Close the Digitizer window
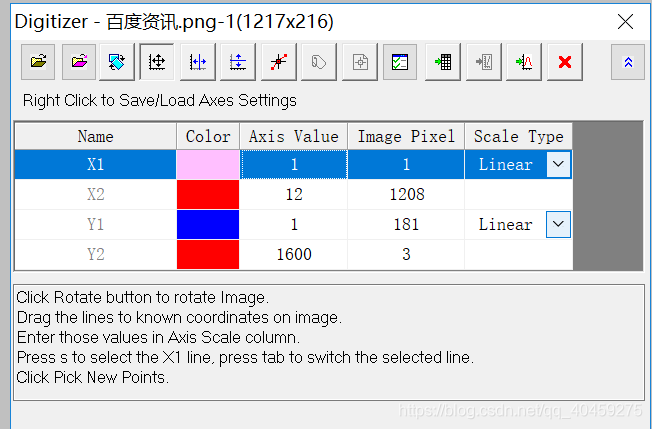 click(625, 22)
